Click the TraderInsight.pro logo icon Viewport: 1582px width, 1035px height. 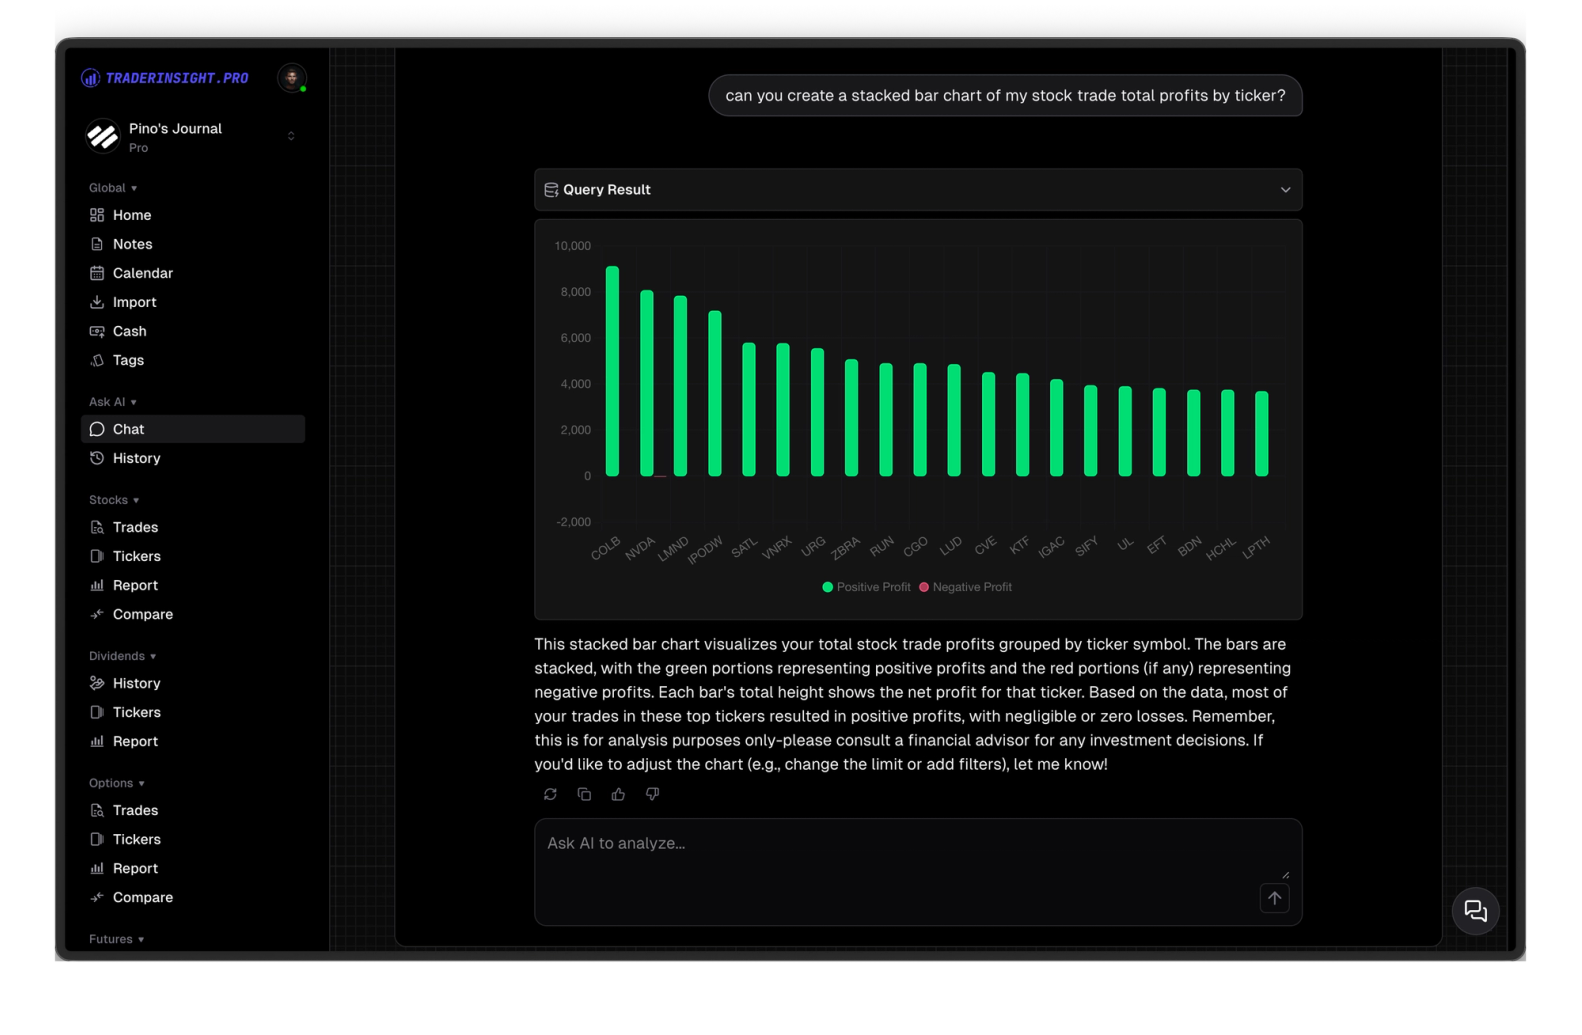[90, 78]
